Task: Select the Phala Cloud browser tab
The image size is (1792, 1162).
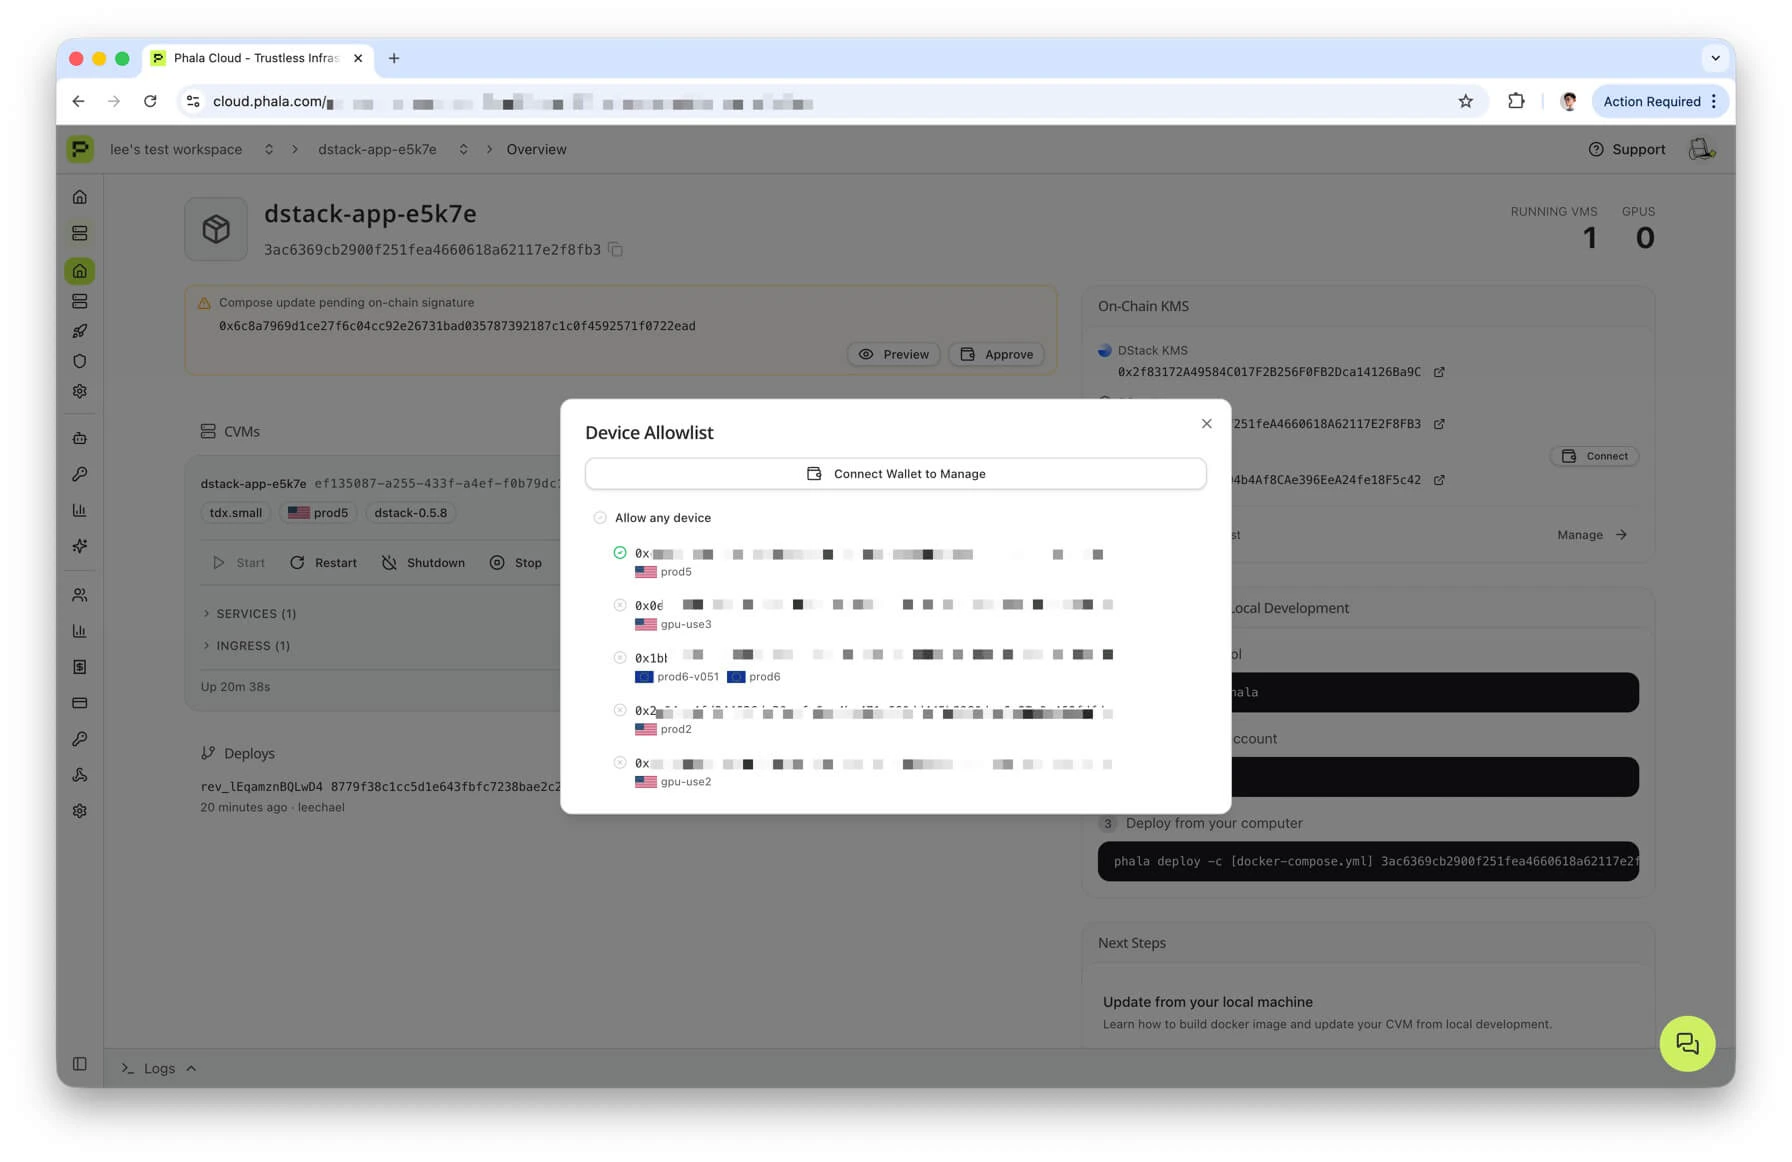Action: [x=256, y=58]
